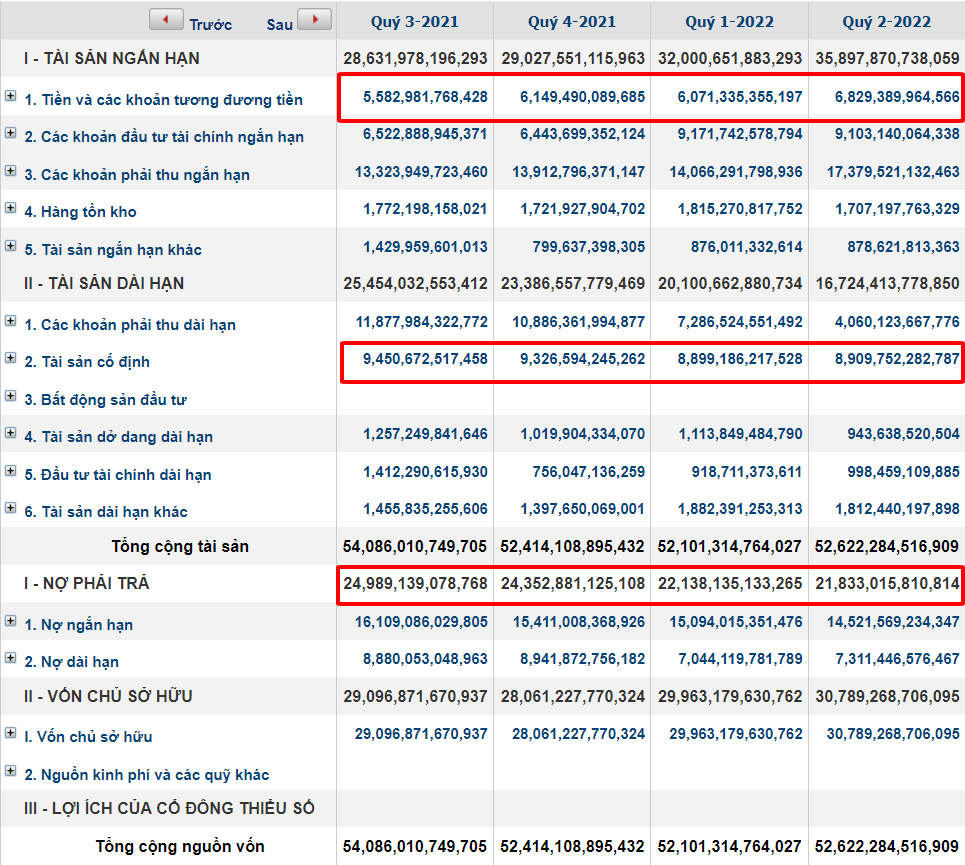
Task: Click the NỢ PHẢI TRẢ value for Quý 1-2022
Action: [x=730, y=583]
